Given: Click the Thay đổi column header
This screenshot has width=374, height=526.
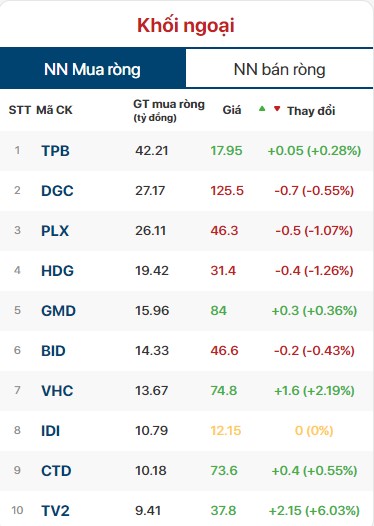Looking at the screenshot, I should 311,111.
